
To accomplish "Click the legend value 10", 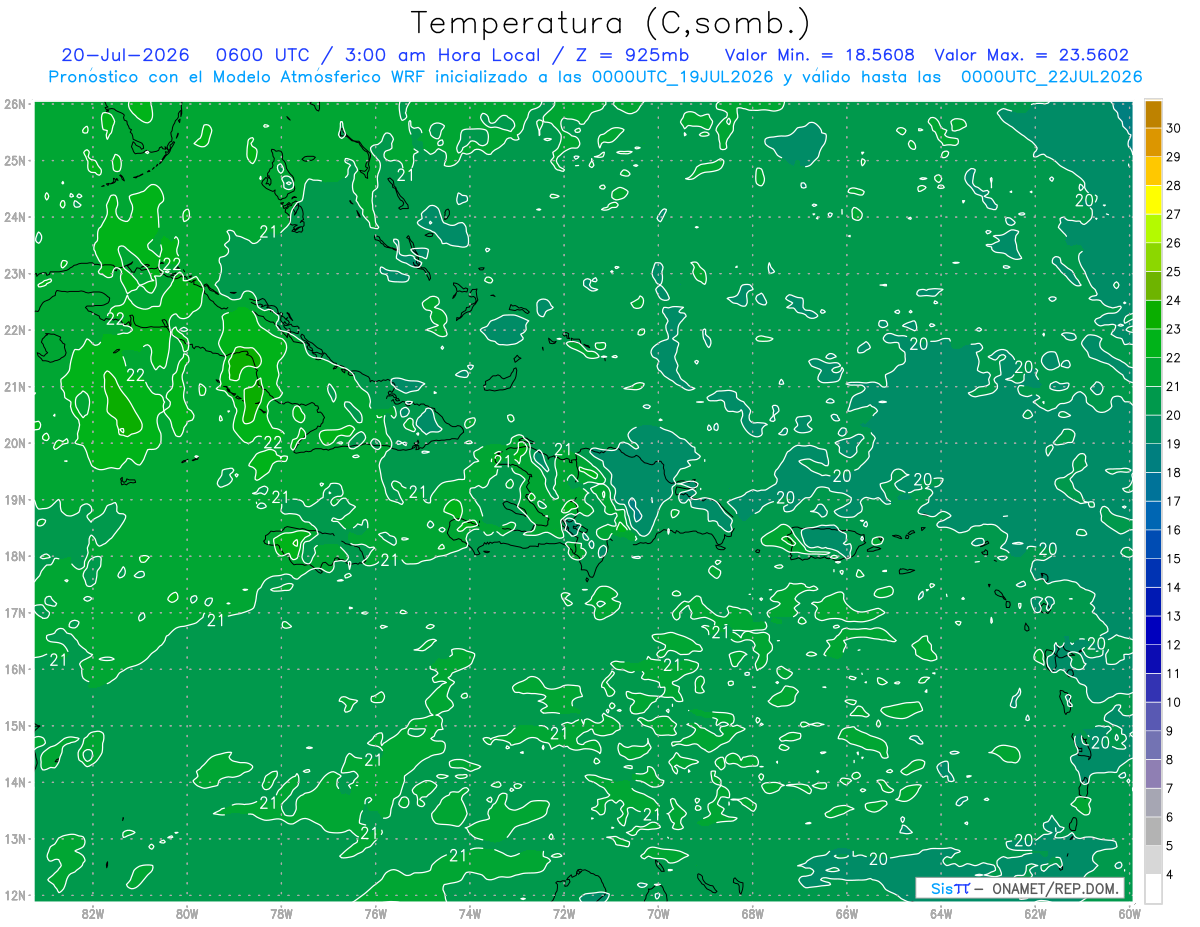I will point(1174,702).
